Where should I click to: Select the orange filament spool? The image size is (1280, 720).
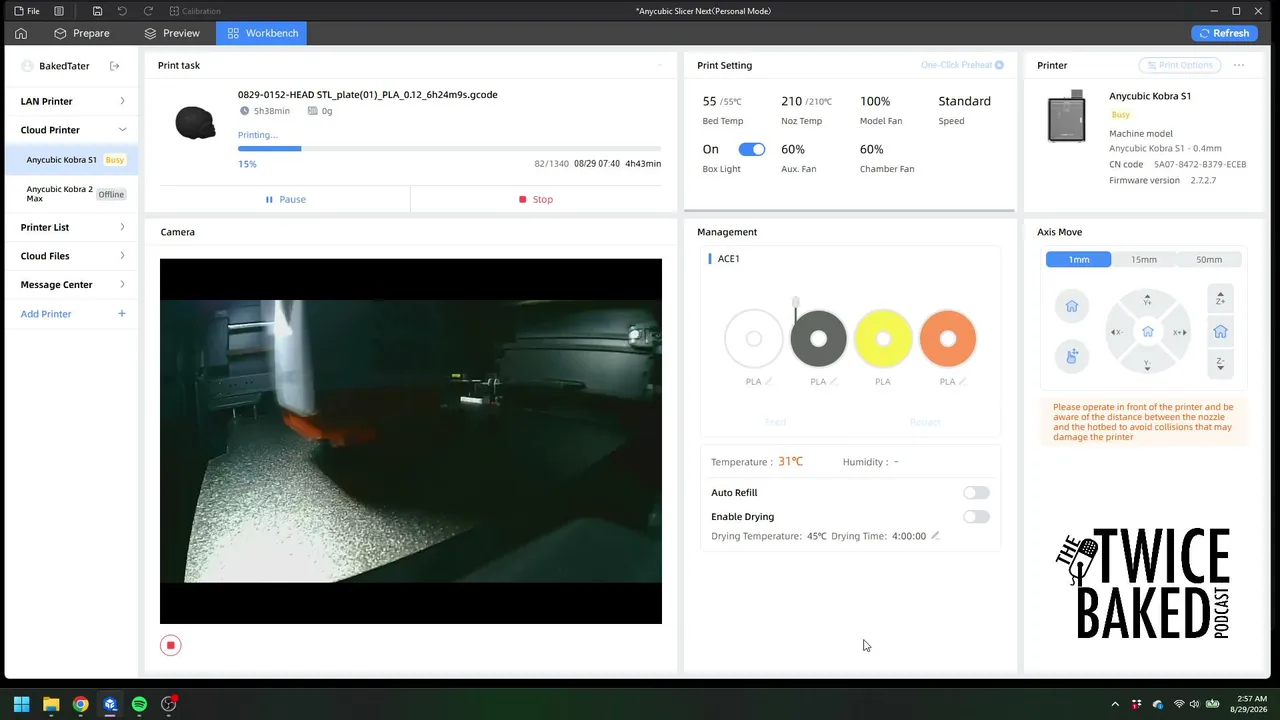pyautogui.click(x=948, y=339)
